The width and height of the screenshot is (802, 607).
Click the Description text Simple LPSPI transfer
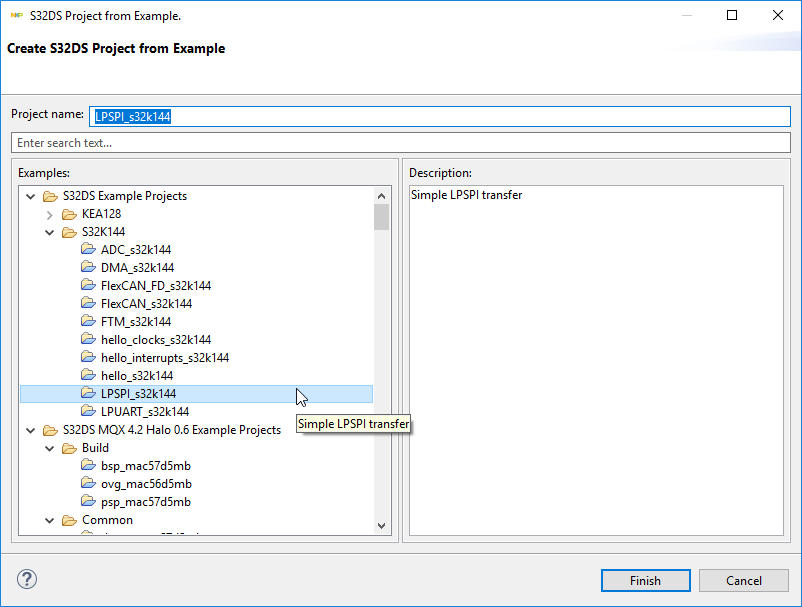click(x=466, y=195)
